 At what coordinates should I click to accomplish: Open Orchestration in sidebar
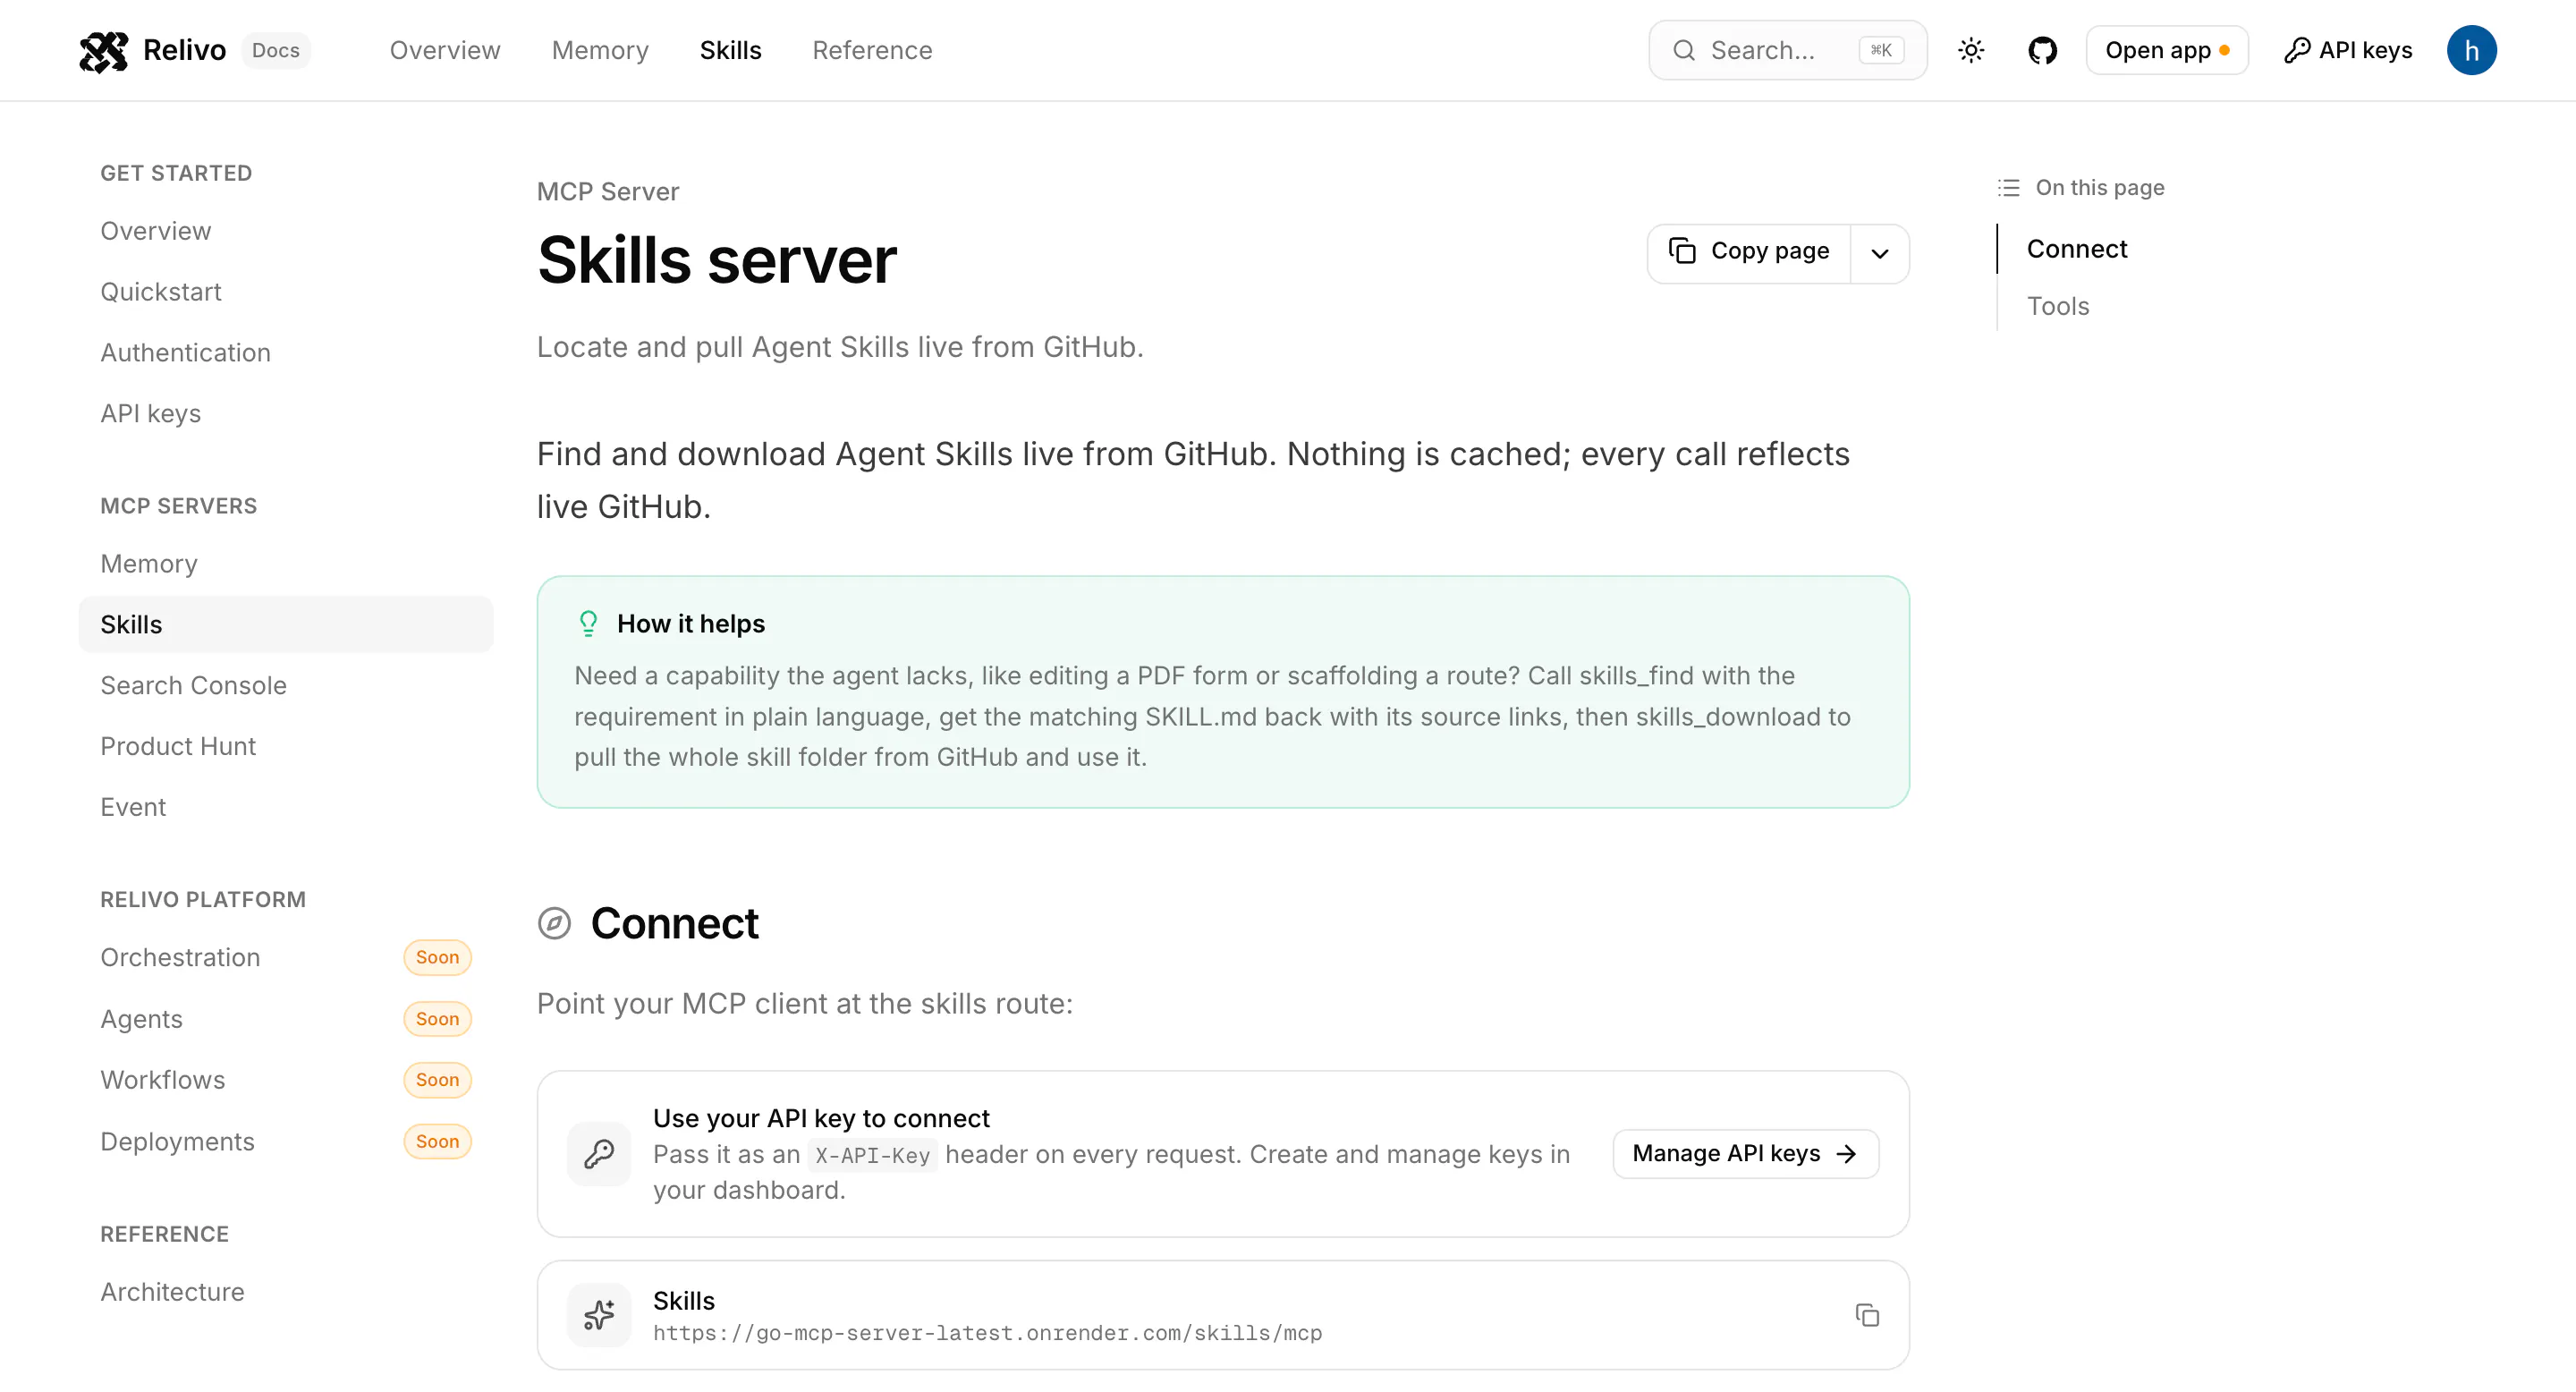pos(285,958)
